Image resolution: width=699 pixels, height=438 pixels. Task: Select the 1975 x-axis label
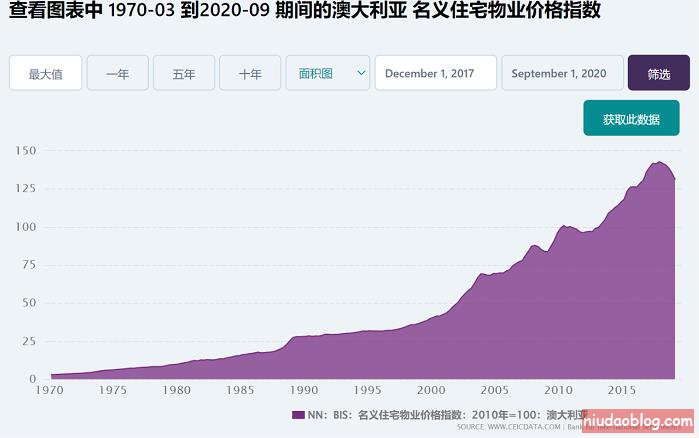point(113,390)
